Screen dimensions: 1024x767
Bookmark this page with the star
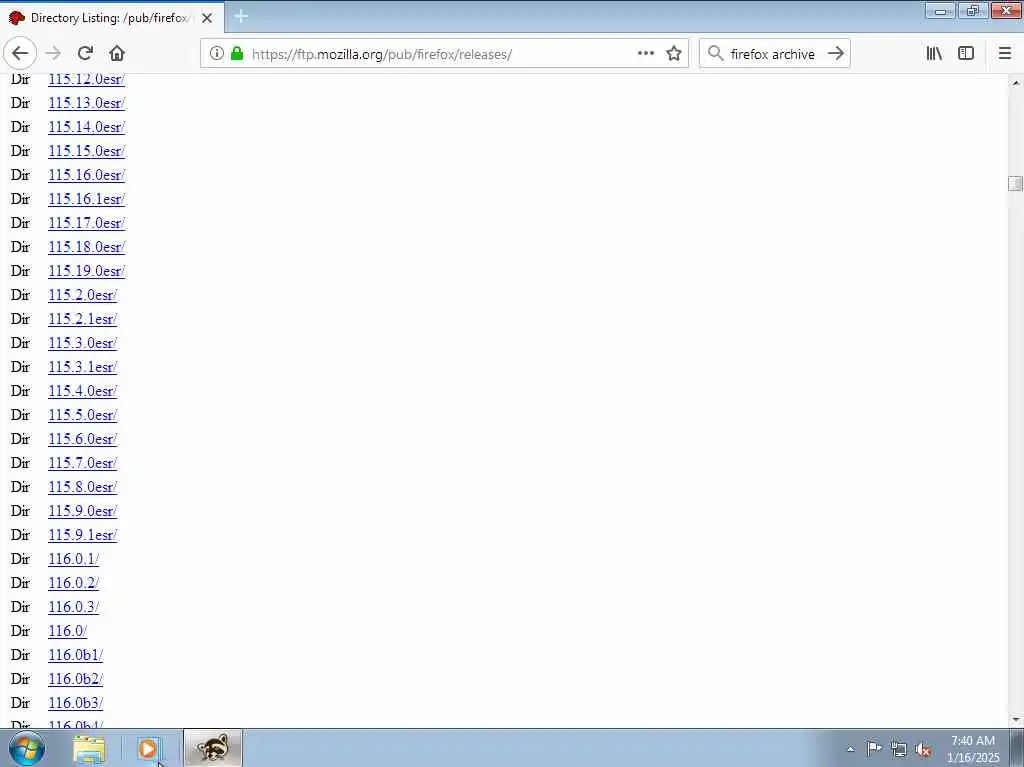[x=674, y=54]
